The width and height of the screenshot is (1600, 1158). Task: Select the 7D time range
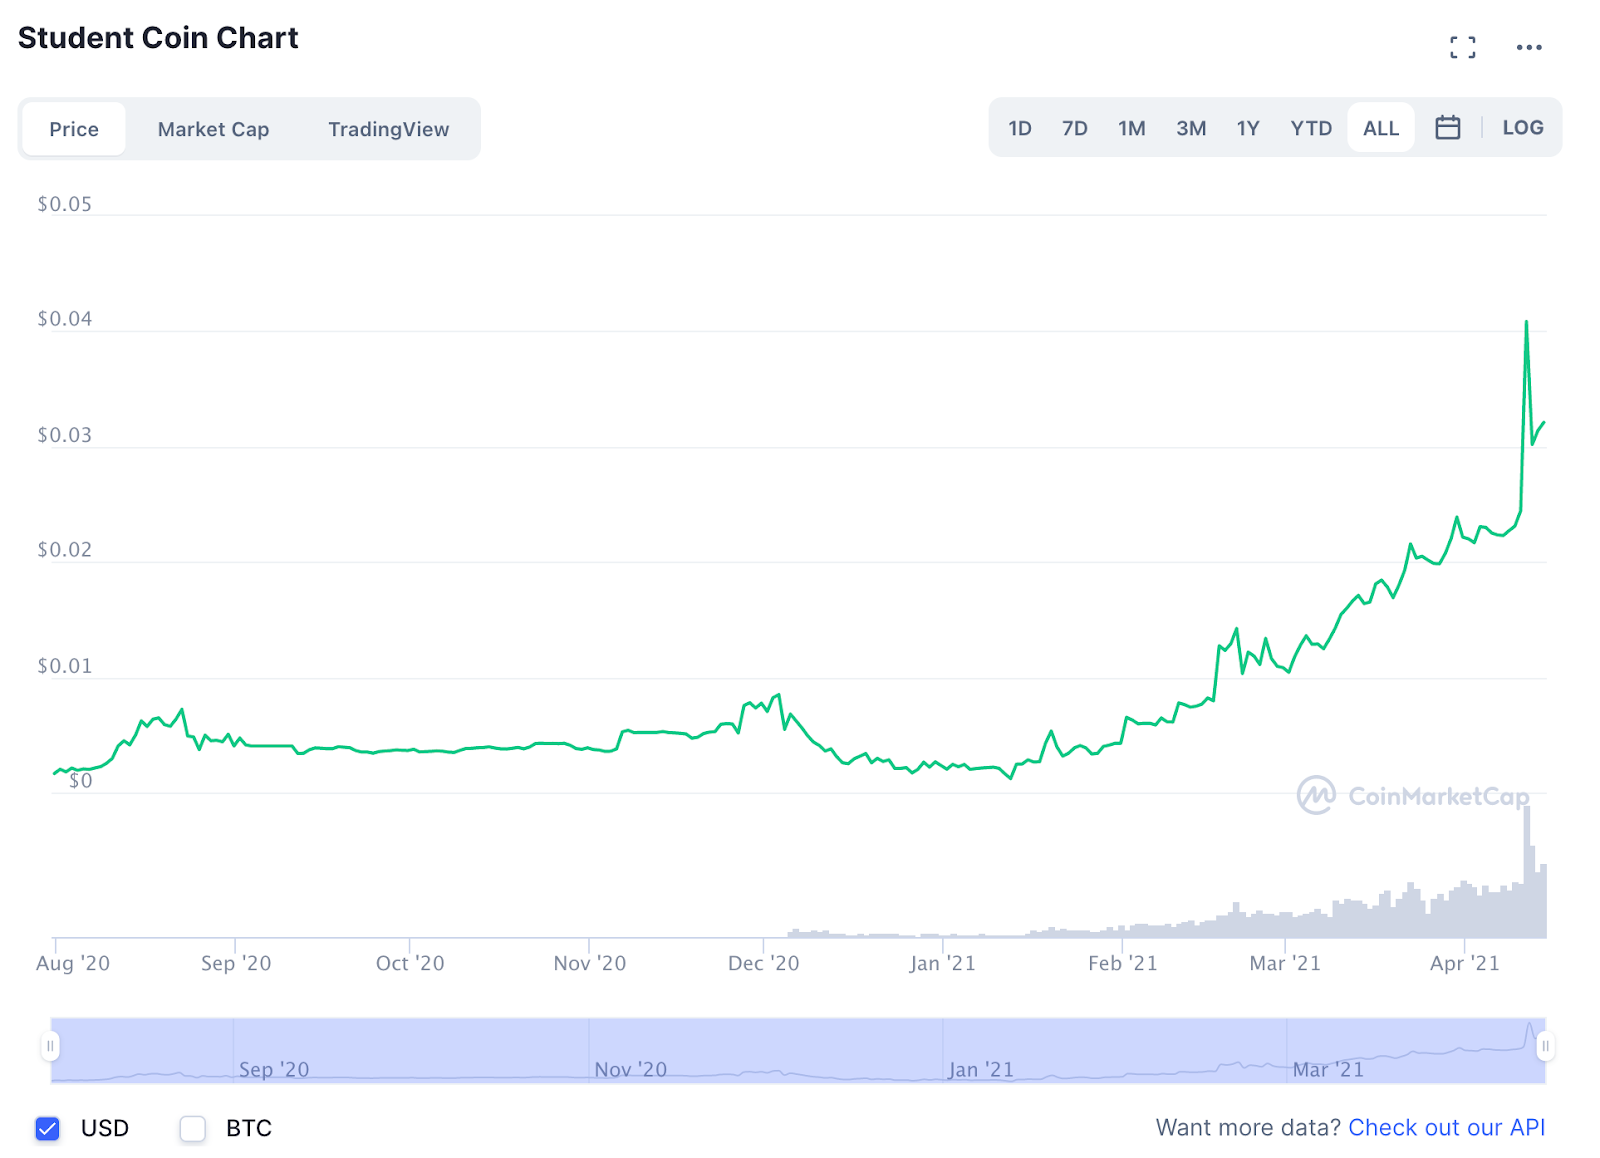(x=1075, y=128)
